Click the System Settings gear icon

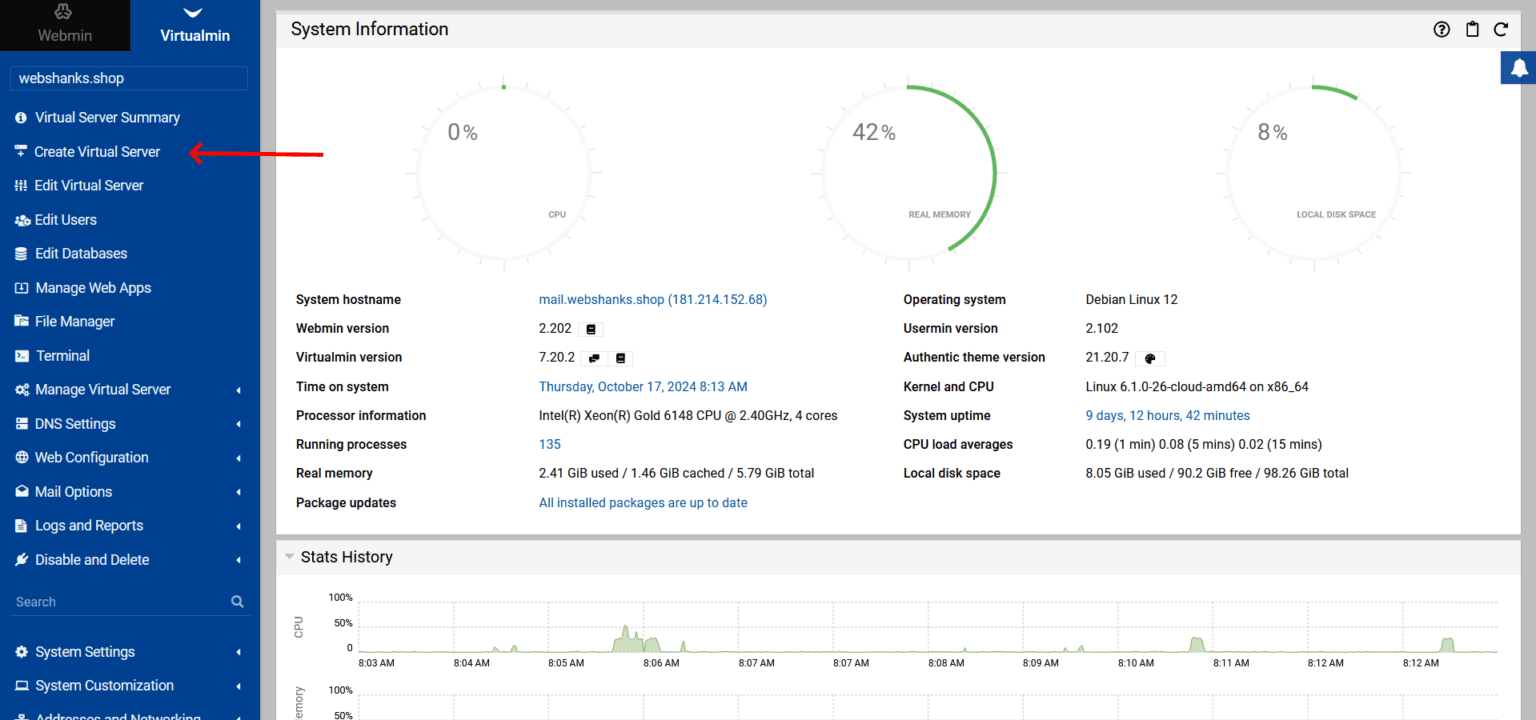click(x=21, y=651)
